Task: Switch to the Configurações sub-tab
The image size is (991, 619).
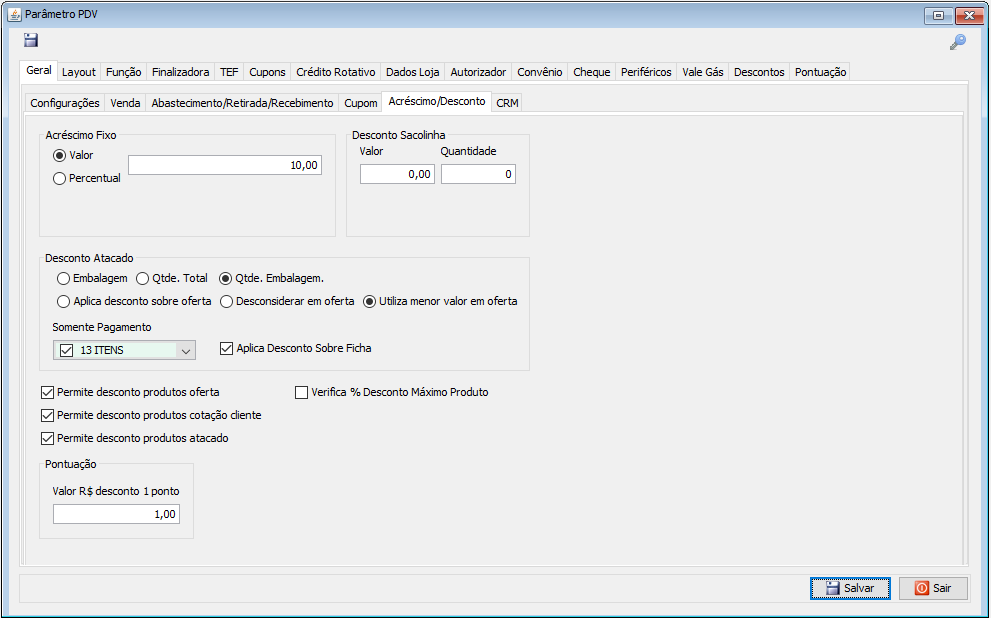Action: 65,103
